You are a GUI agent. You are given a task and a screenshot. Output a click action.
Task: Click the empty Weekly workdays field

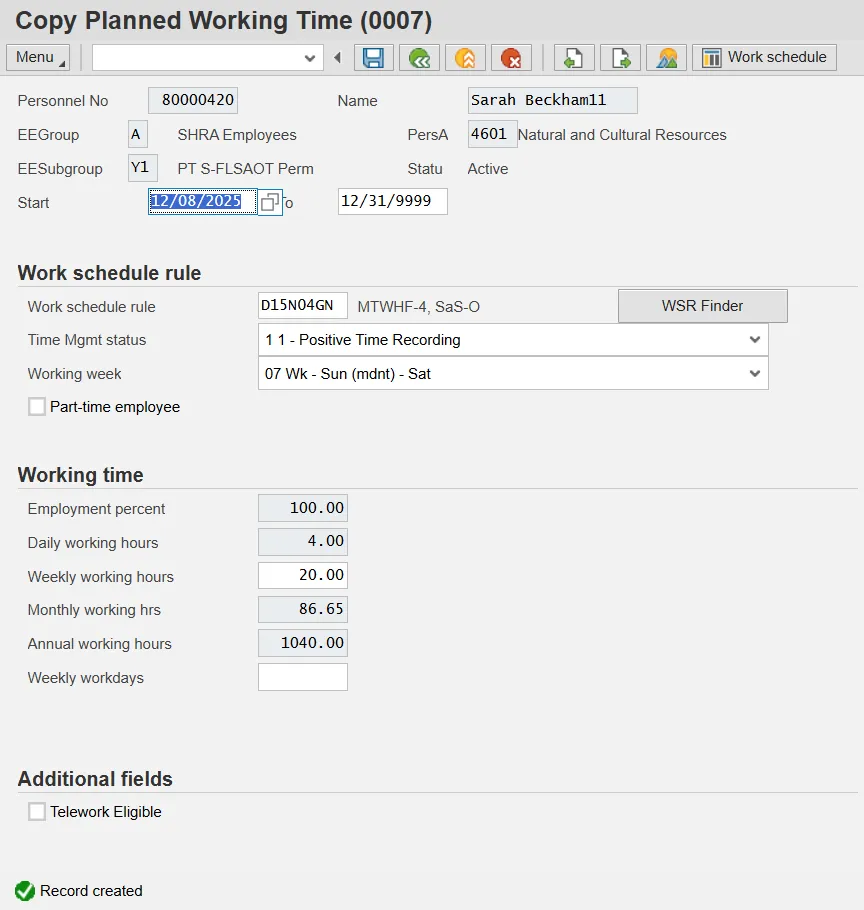pos(303,677)
